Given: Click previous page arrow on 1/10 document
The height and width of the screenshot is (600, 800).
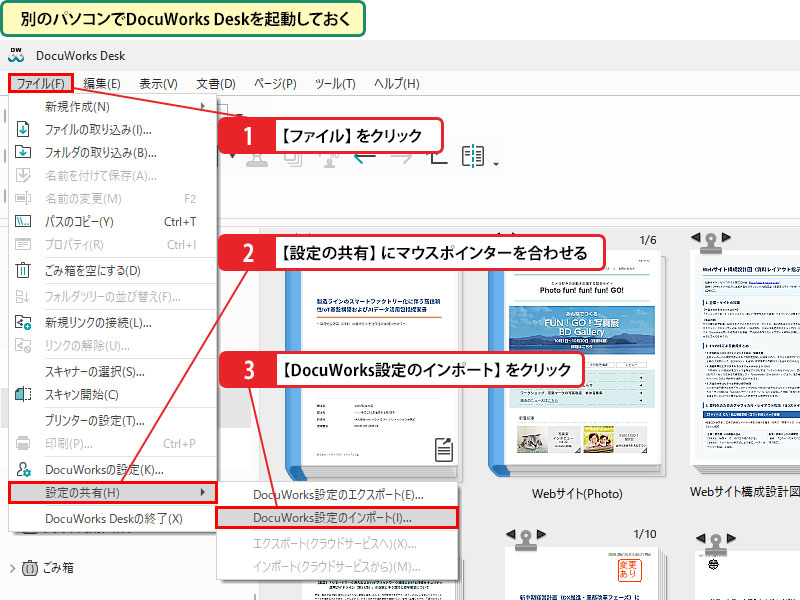Looking at the screenshot, I should pos(511,534).
